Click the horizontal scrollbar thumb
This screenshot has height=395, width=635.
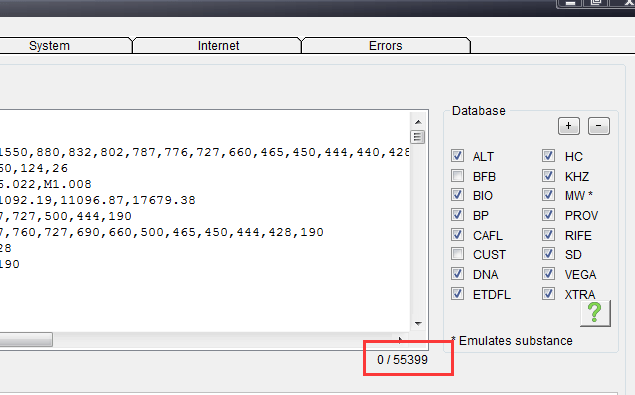click(26, 339)
